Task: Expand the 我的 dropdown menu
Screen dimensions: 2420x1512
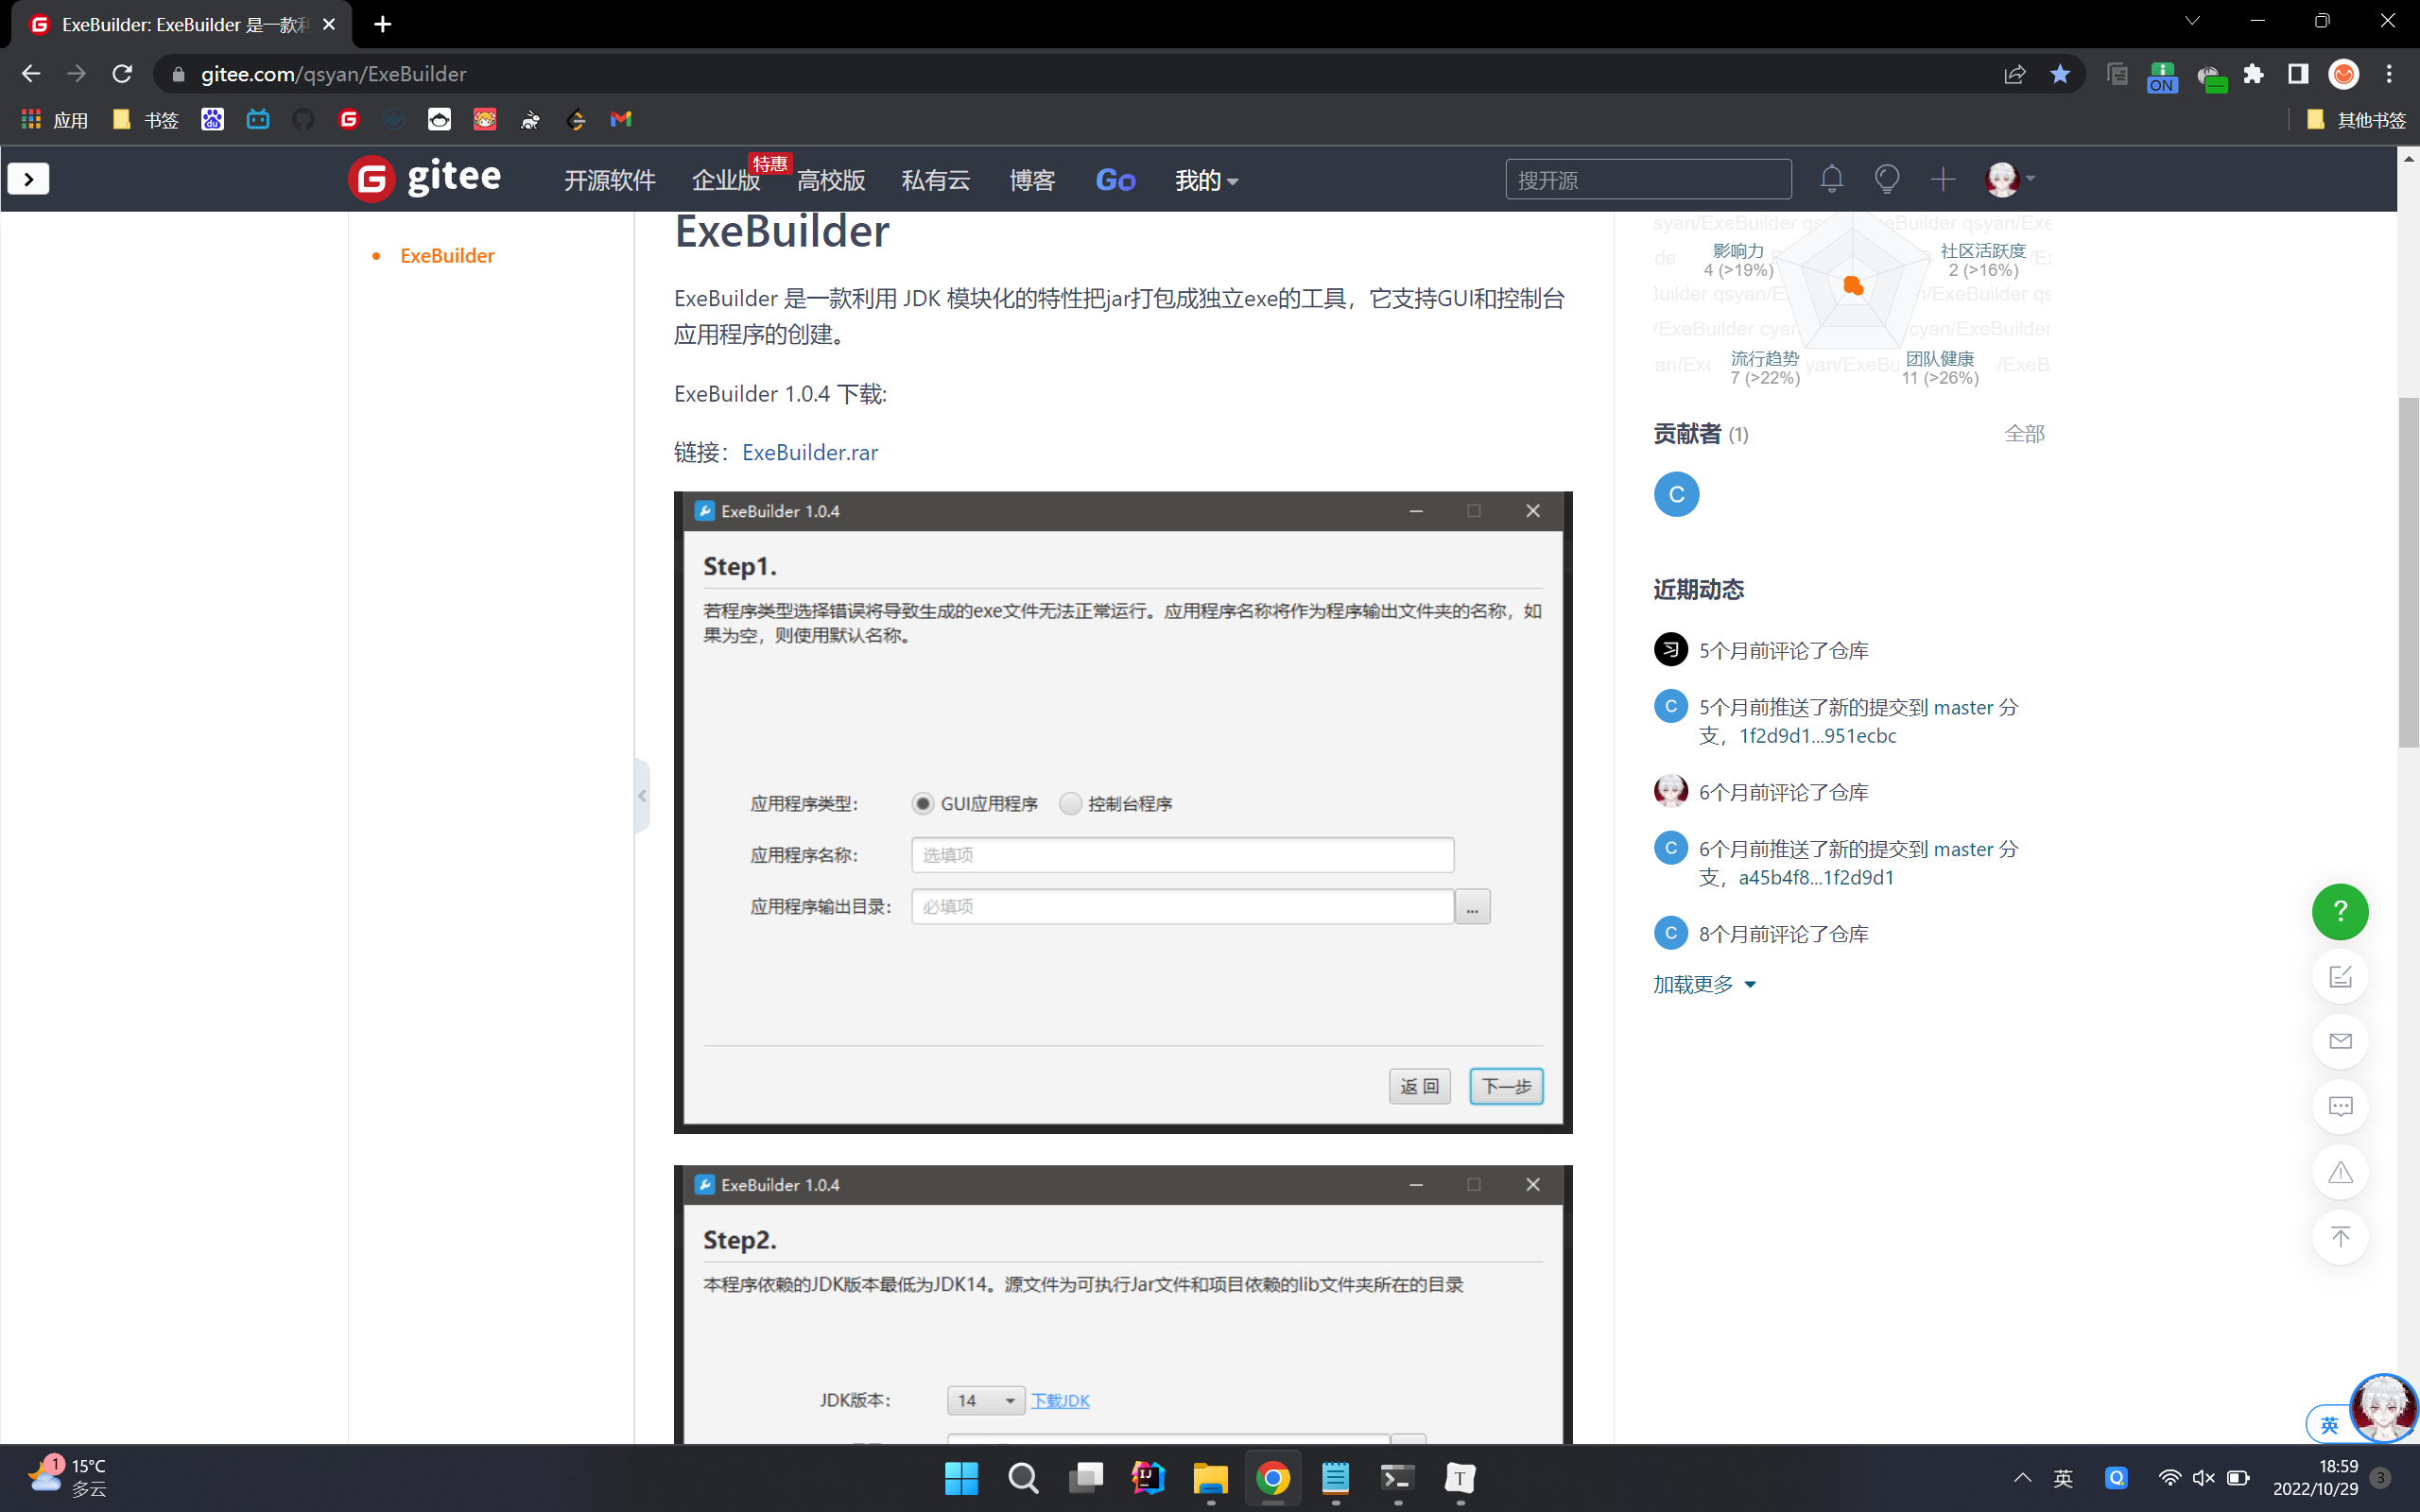Action: (x=1206, y=181)
